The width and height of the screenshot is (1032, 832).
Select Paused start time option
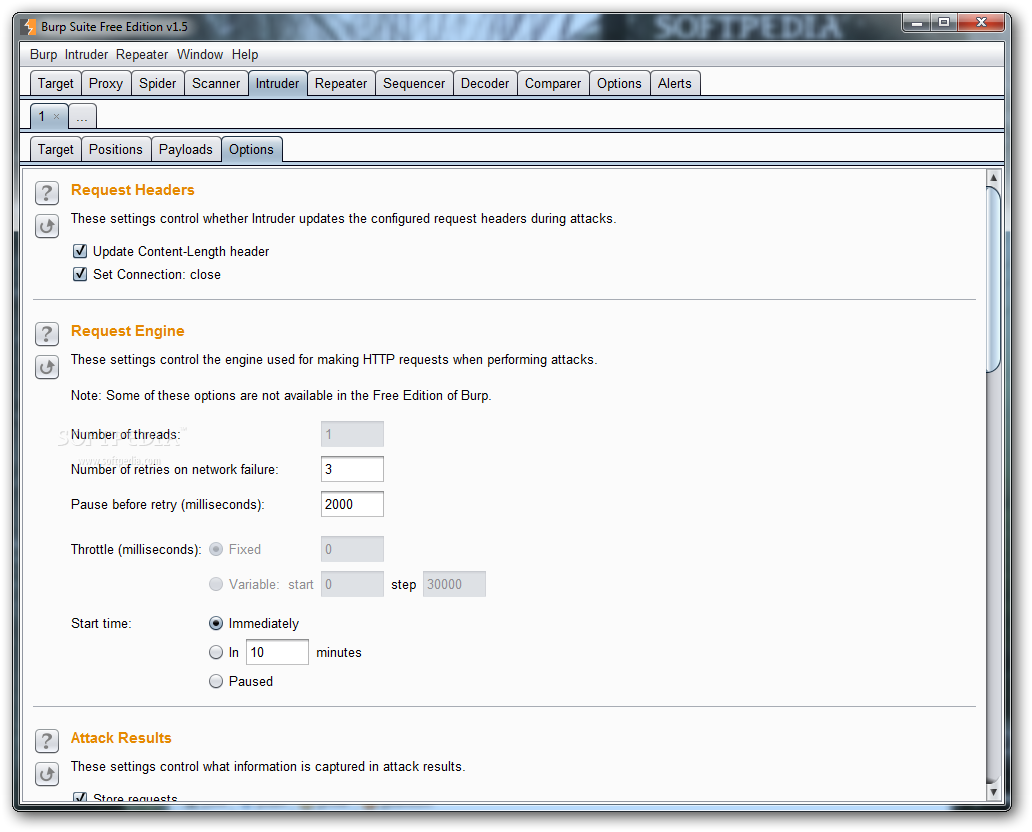pos(216,681)
